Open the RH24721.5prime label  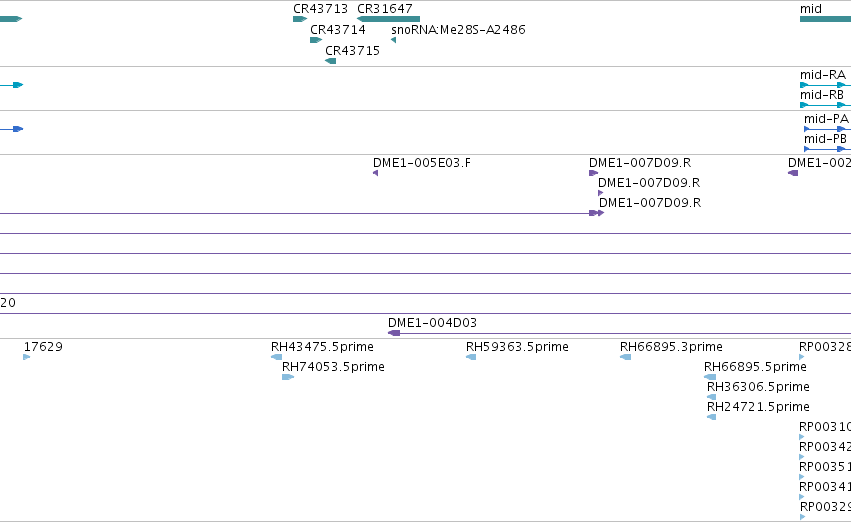758,407
